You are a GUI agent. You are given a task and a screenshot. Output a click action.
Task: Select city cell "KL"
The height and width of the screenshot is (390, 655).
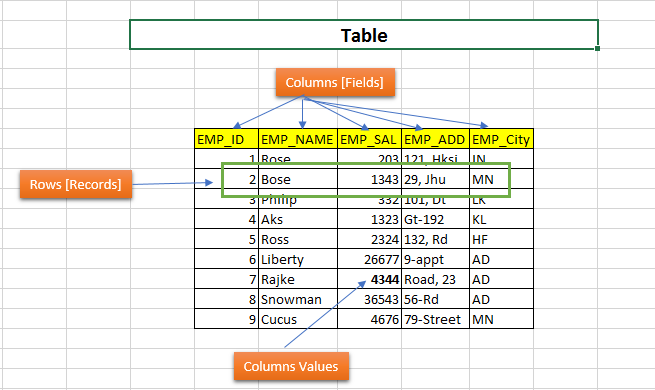[501, 219]
